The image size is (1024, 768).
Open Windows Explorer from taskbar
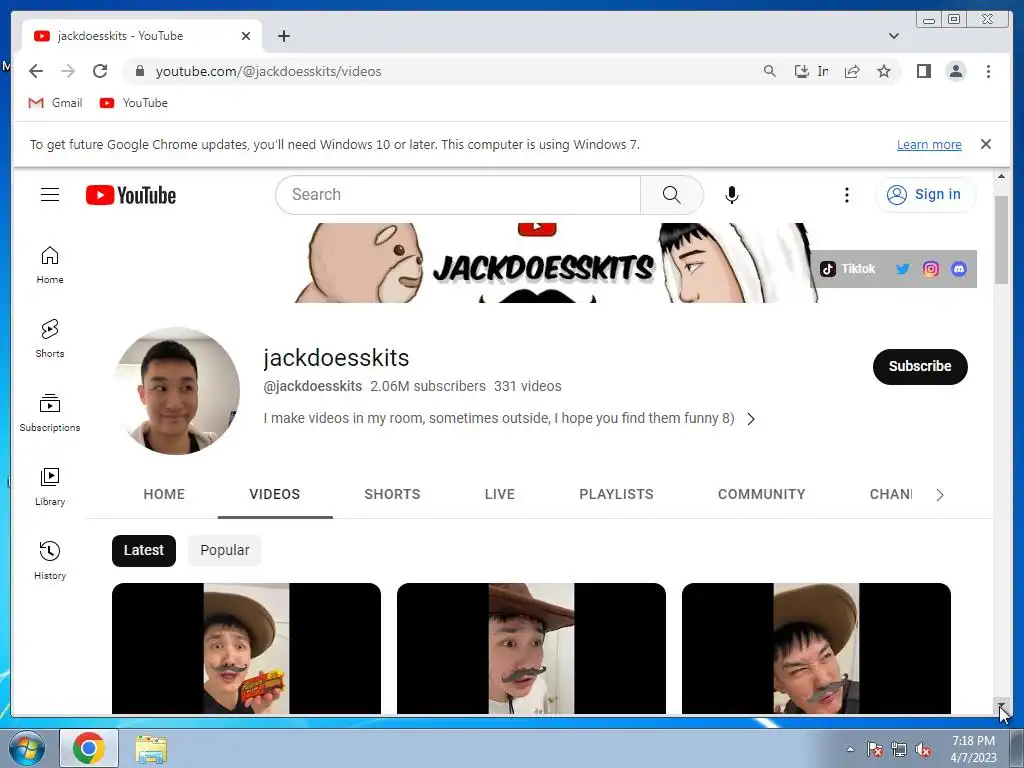click(151, 748)
